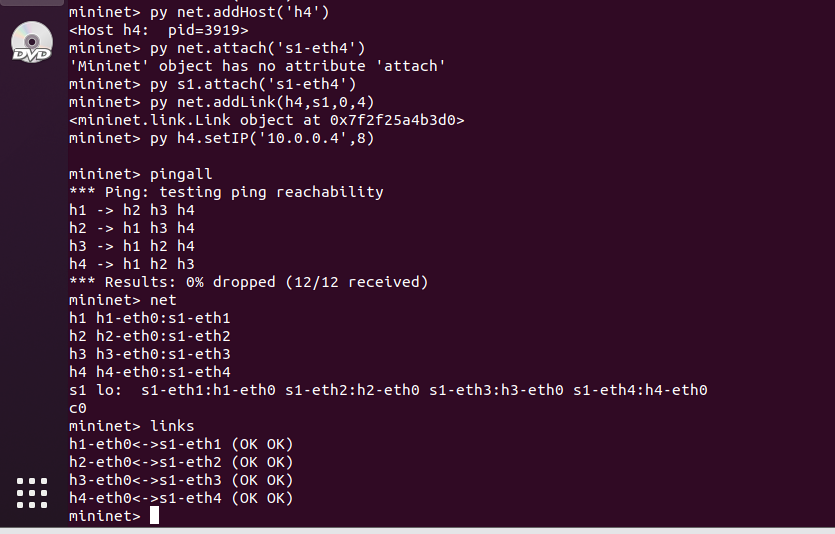Click the "h2-eth0<->s1-eth2 (OK OK)" link status
This screenshot has width=835, height=534.
(181, 462)
